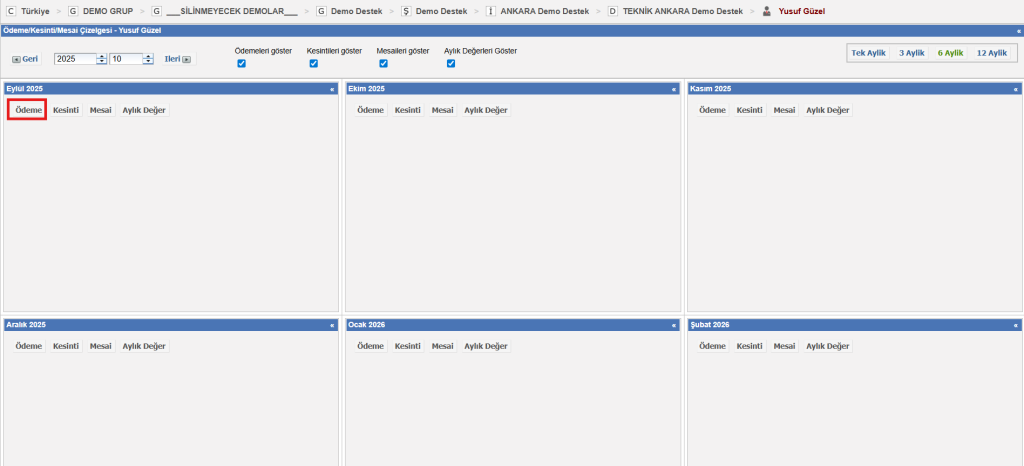The width and height of the screenshot is (1024, 466).
Task: Click the ANKARA Demo Destek workplace icon
Action: [490, 10]
